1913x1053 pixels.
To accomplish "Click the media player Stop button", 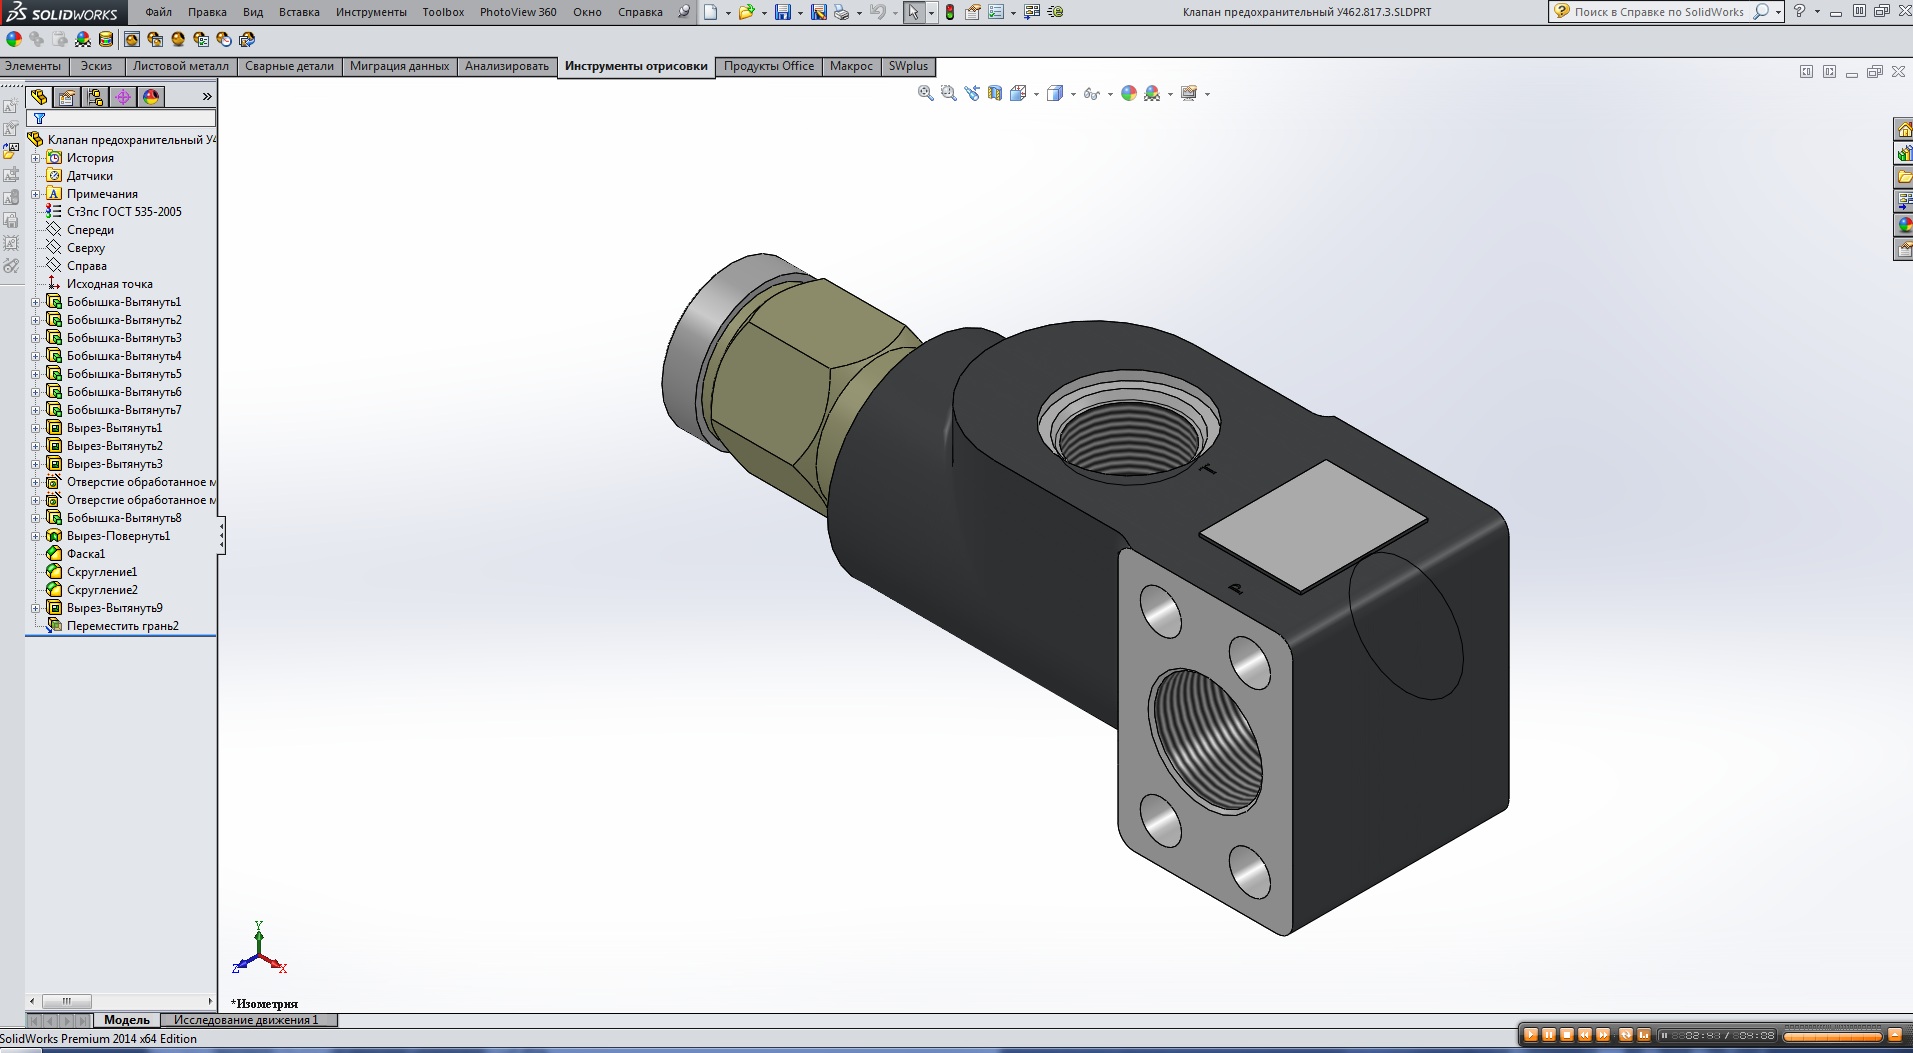I will pos(1567,1035).
